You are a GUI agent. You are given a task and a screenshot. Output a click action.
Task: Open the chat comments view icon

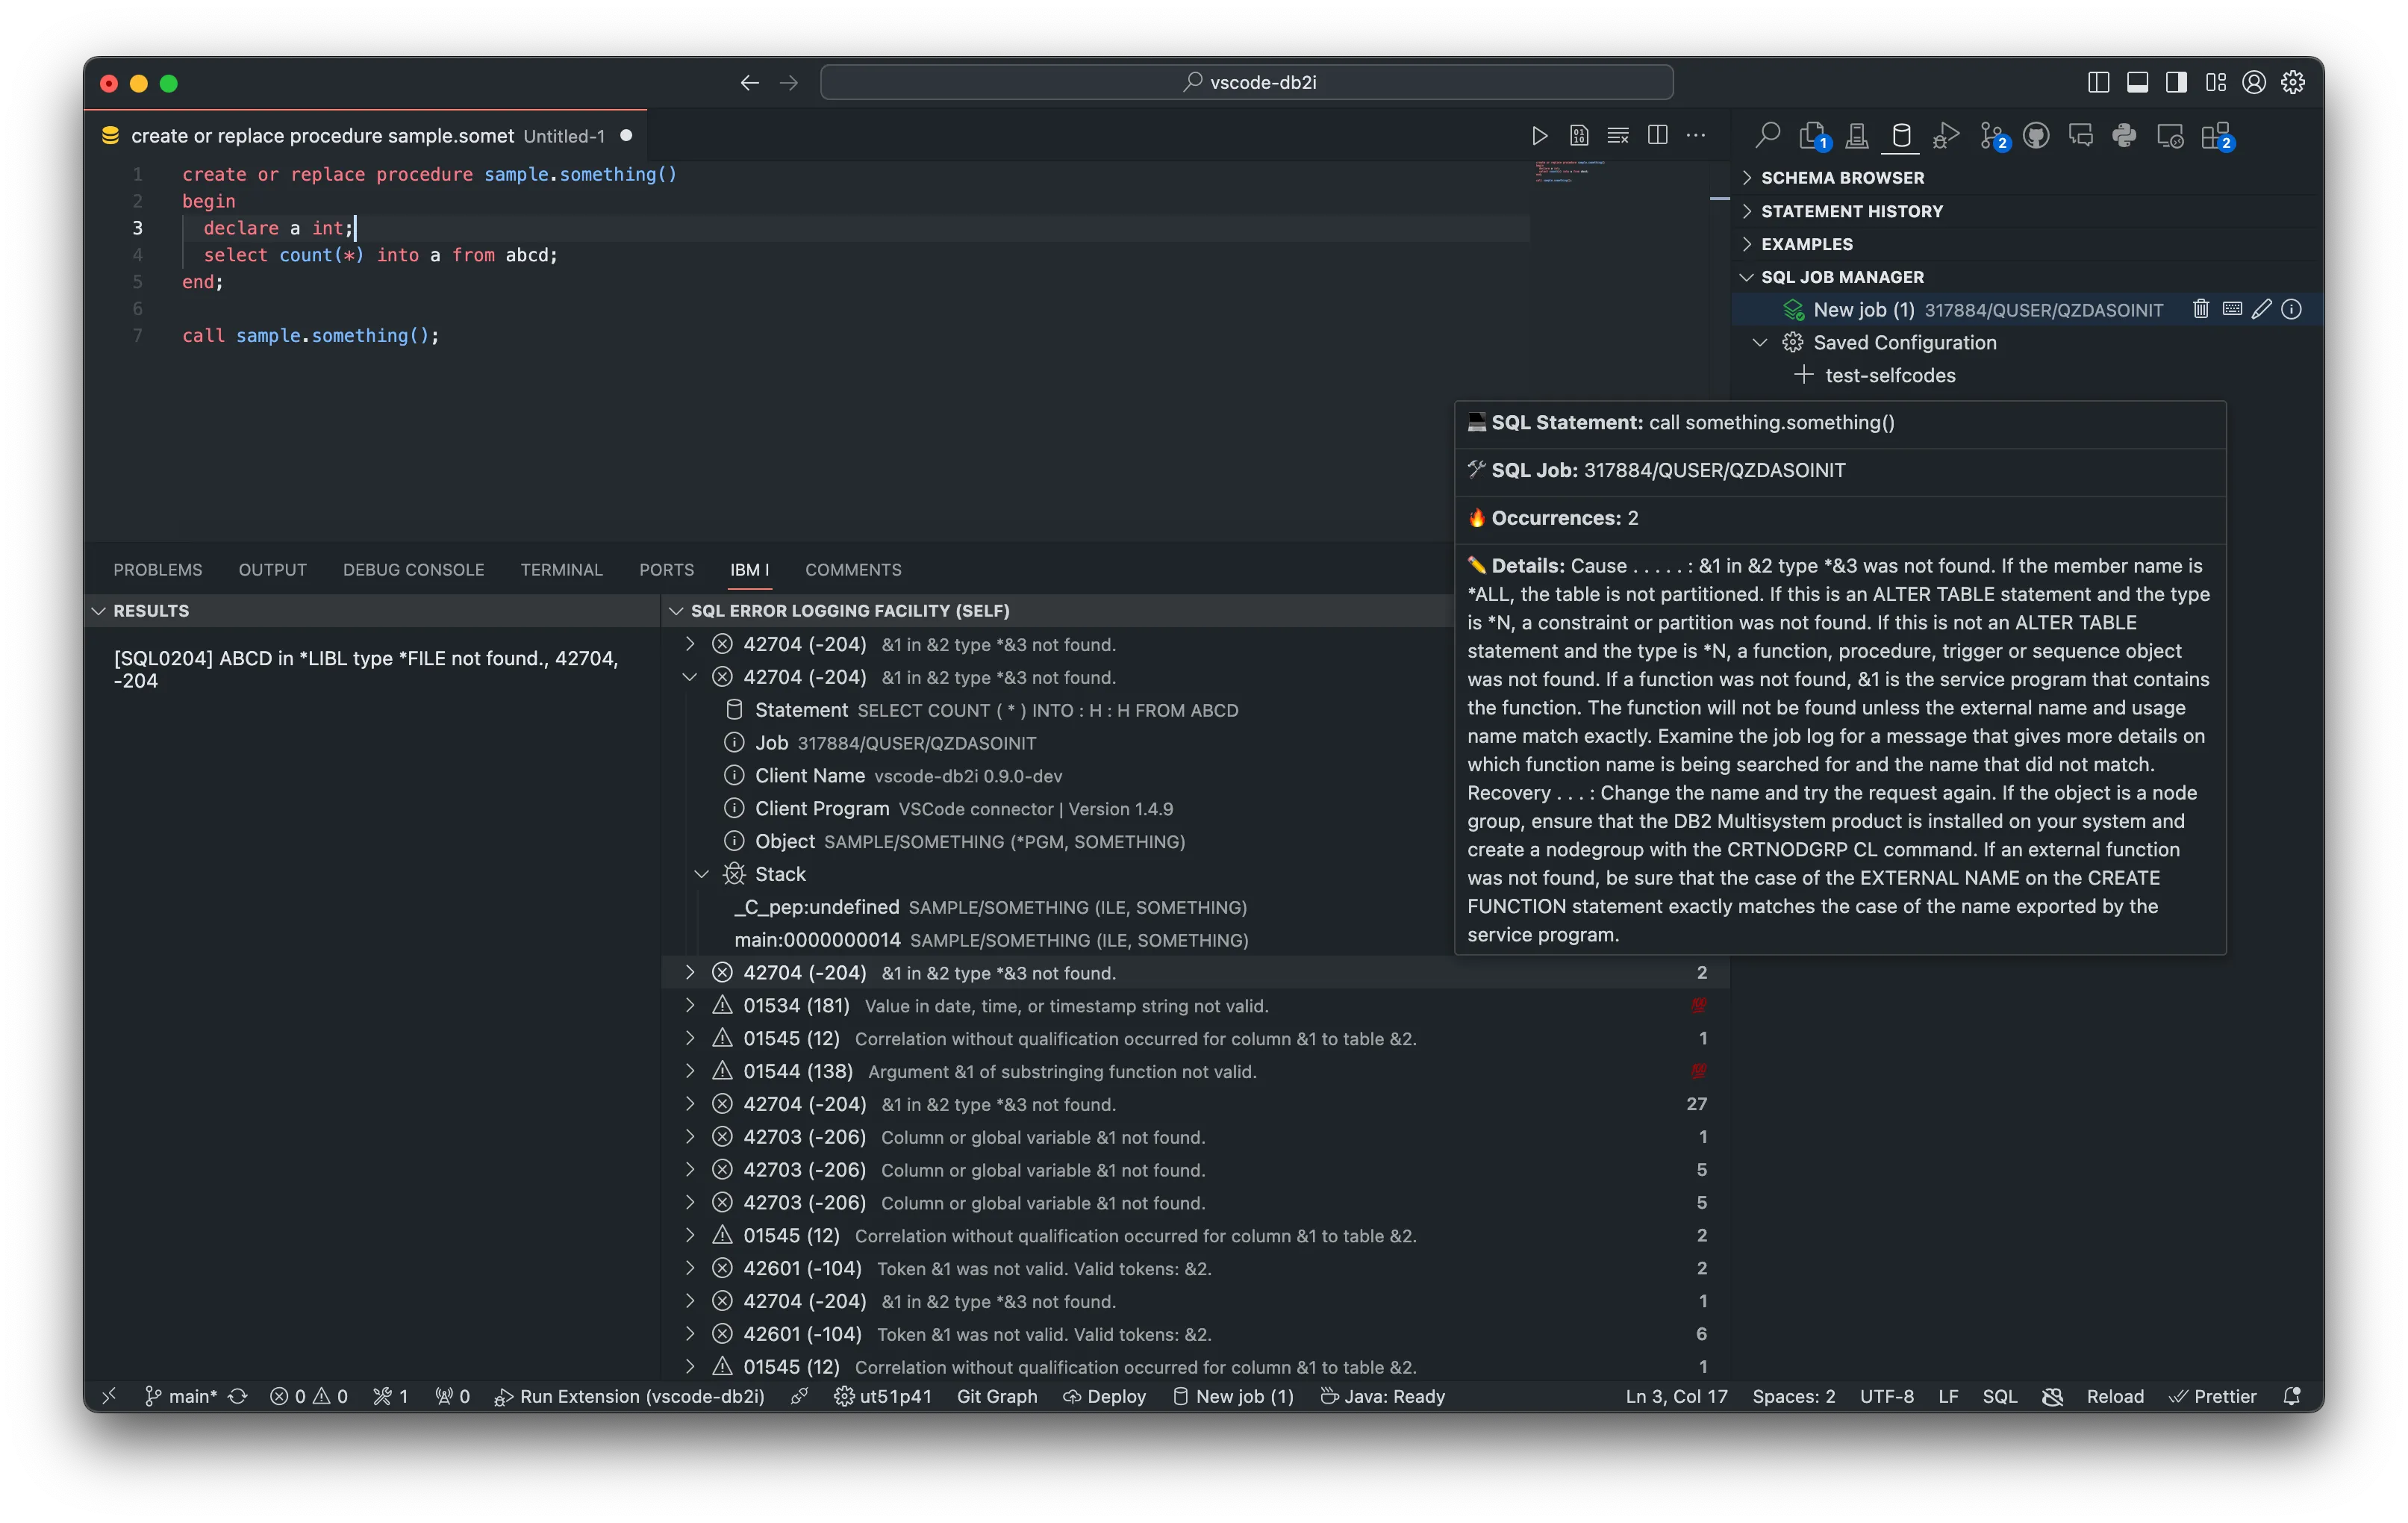click(x=2081, y=135)
